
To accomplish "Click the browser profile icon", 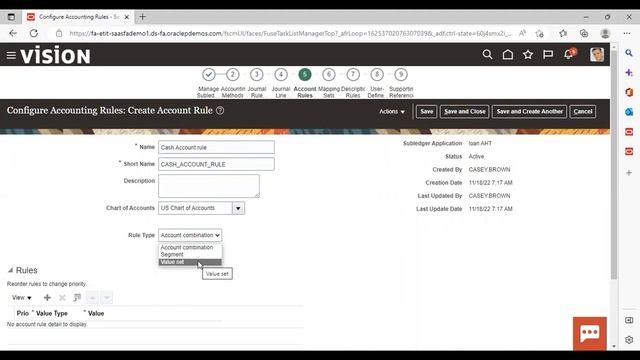I will point(605,33).
